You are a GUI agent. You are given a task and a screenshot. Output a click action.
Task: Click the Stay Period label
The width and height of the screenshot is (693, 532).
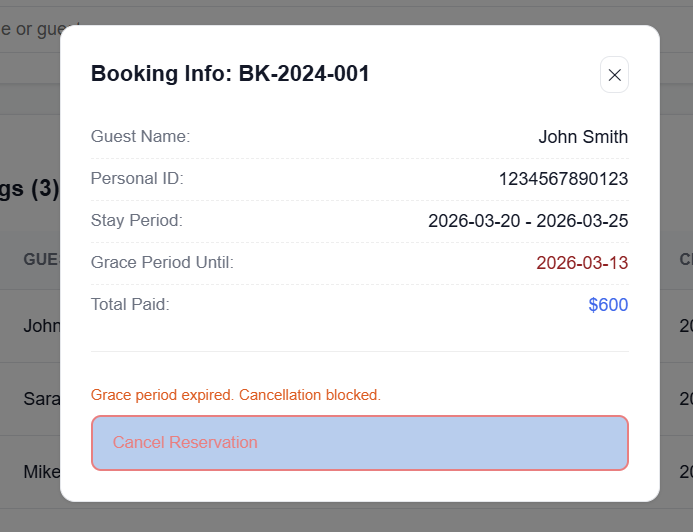point(137,220)
